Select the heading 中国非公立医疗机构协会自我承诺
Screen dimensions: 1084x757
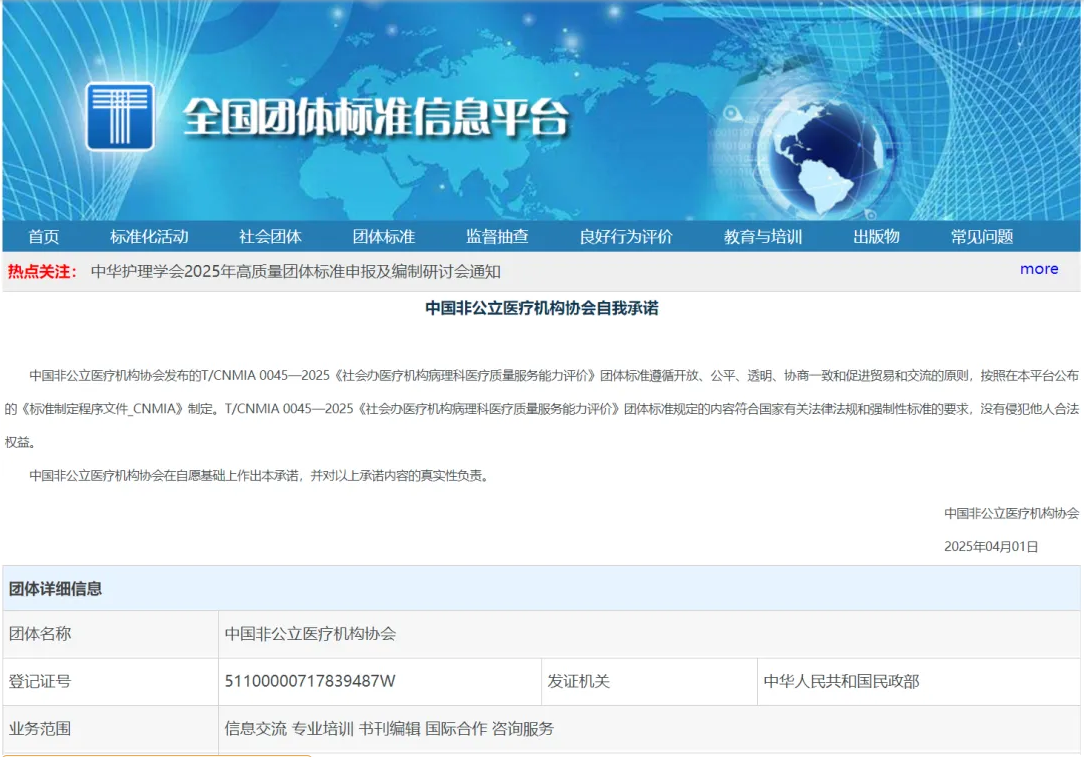coord(542,308)
